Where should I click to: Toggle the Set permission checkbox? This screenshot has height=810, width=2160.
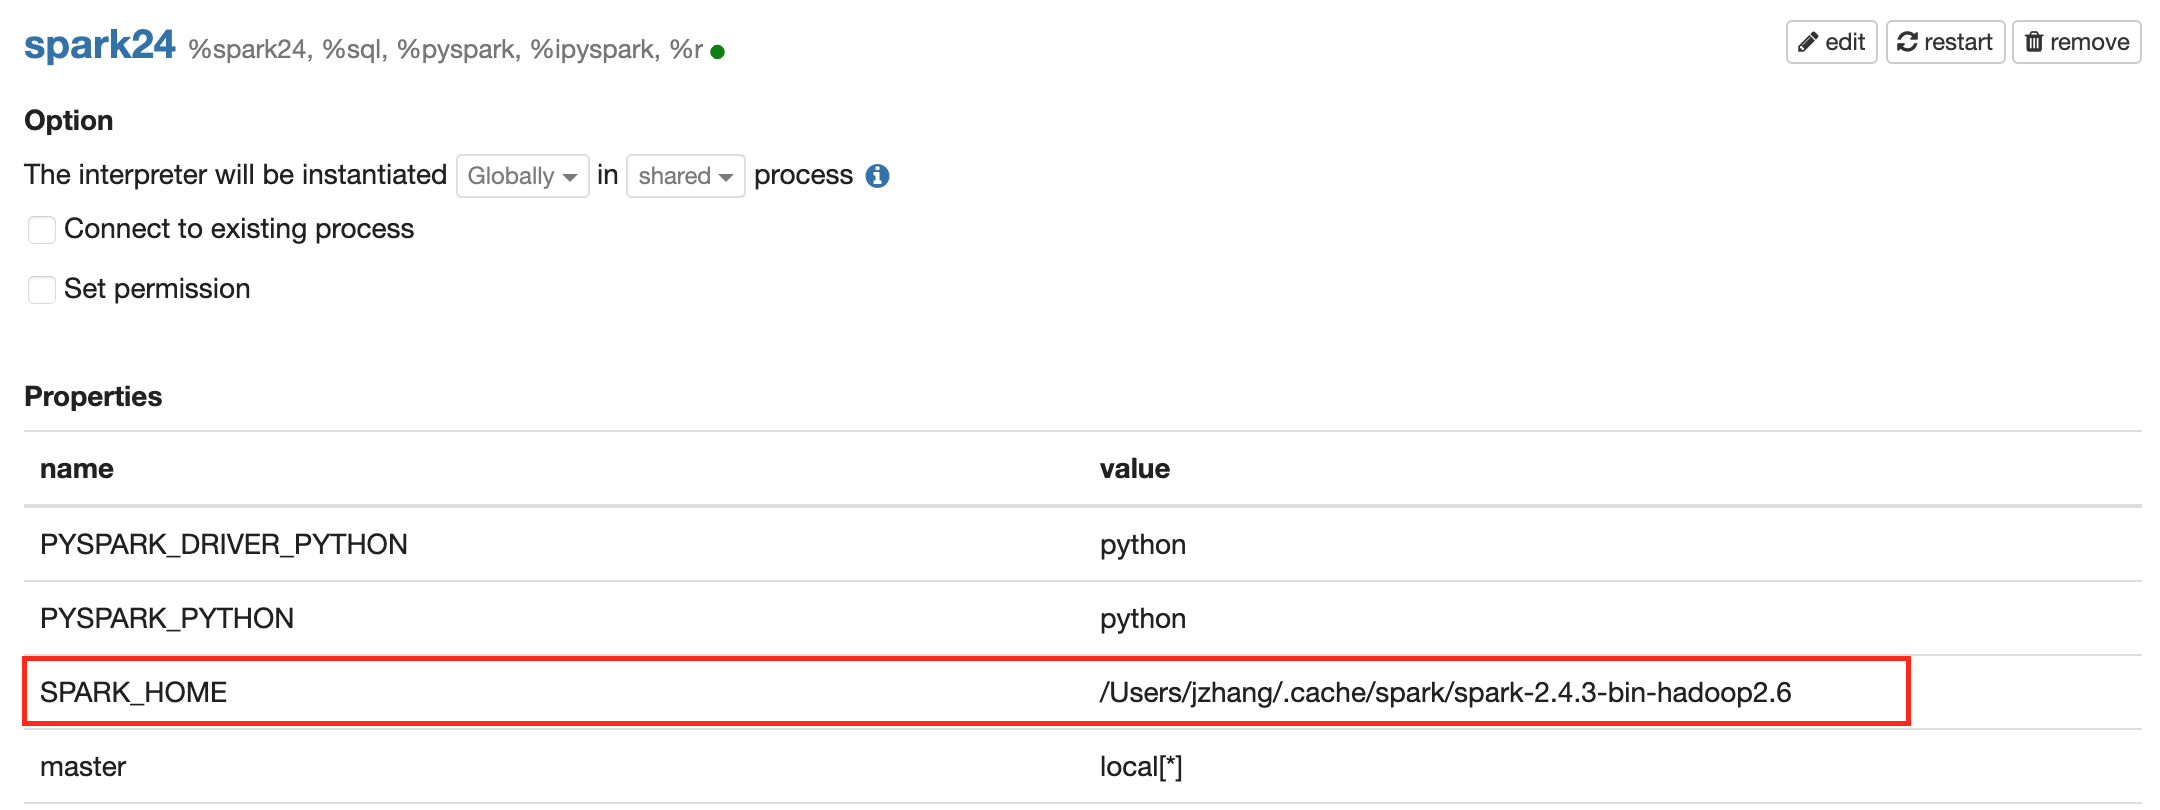[x=42, y=290]
